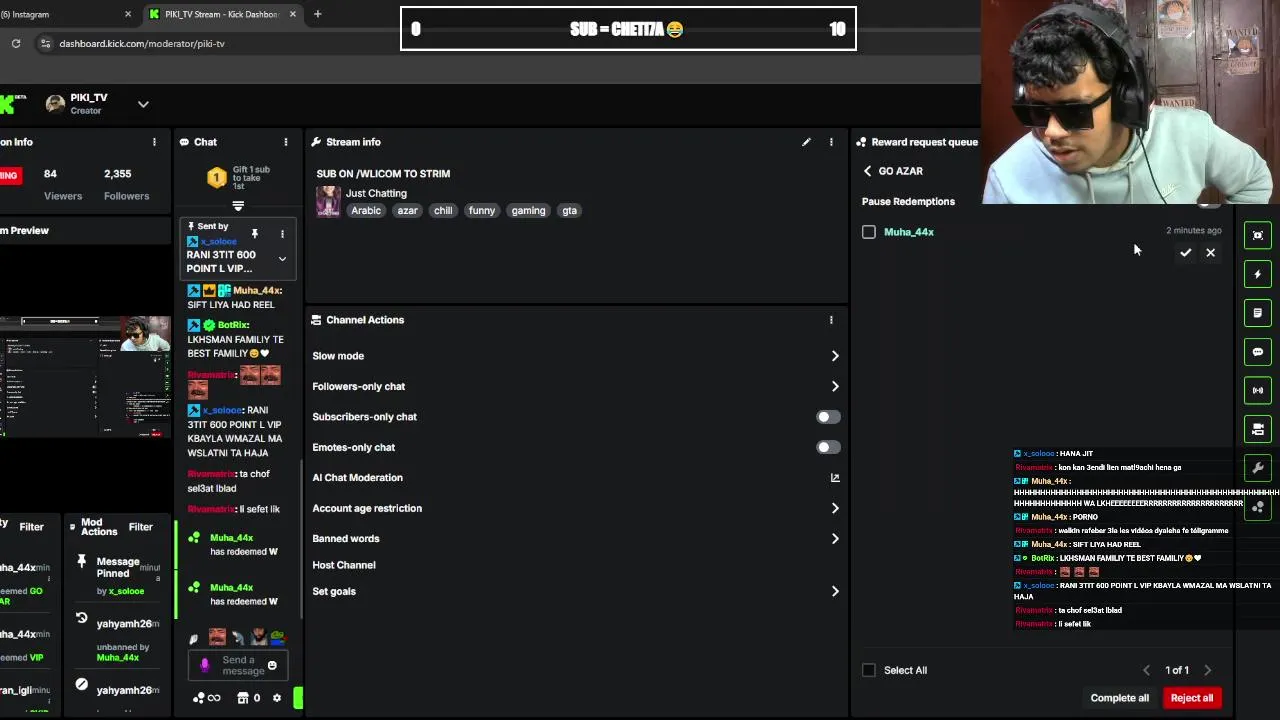Click x_solooe in Message Pinned entry
Viewport: 1280px width, 720px height.
126,591
